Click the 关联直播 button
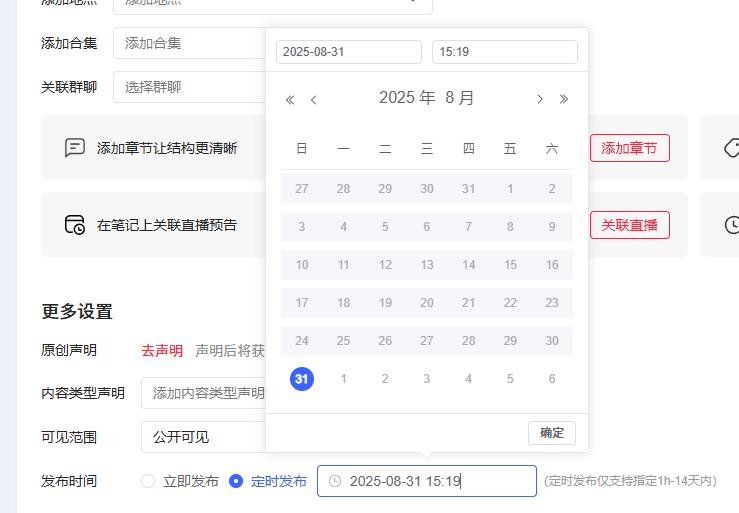 (630, 225)
